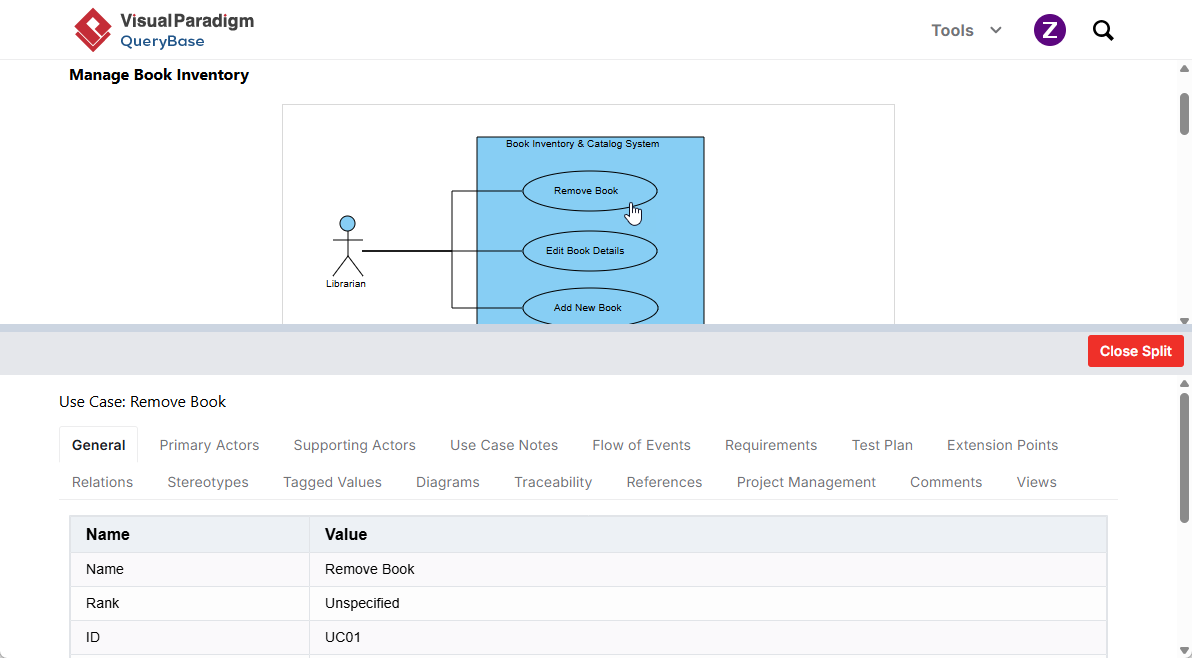
Task: Switch to the Relations tab
Action: click(103, 482)
